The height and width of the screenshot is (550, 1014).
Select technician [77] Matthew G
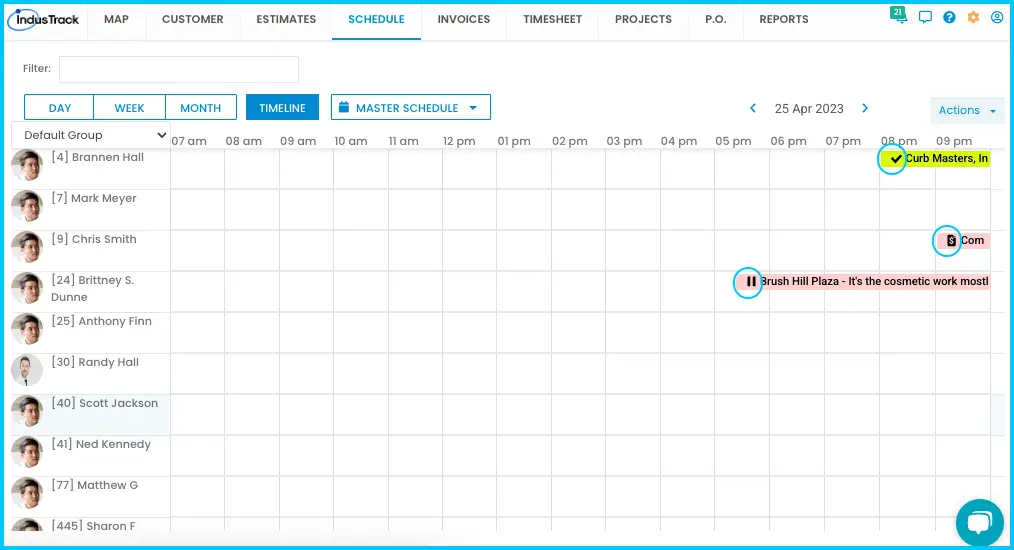tap(94, 485)
